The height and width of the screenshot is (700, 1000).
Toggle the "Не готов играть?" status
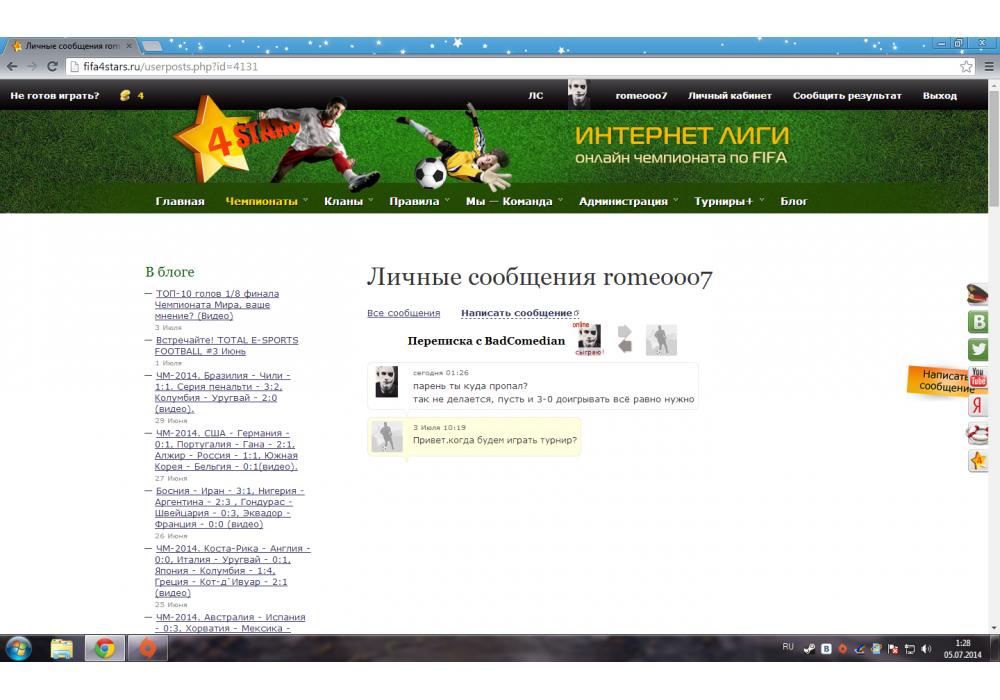pos(55,96)
